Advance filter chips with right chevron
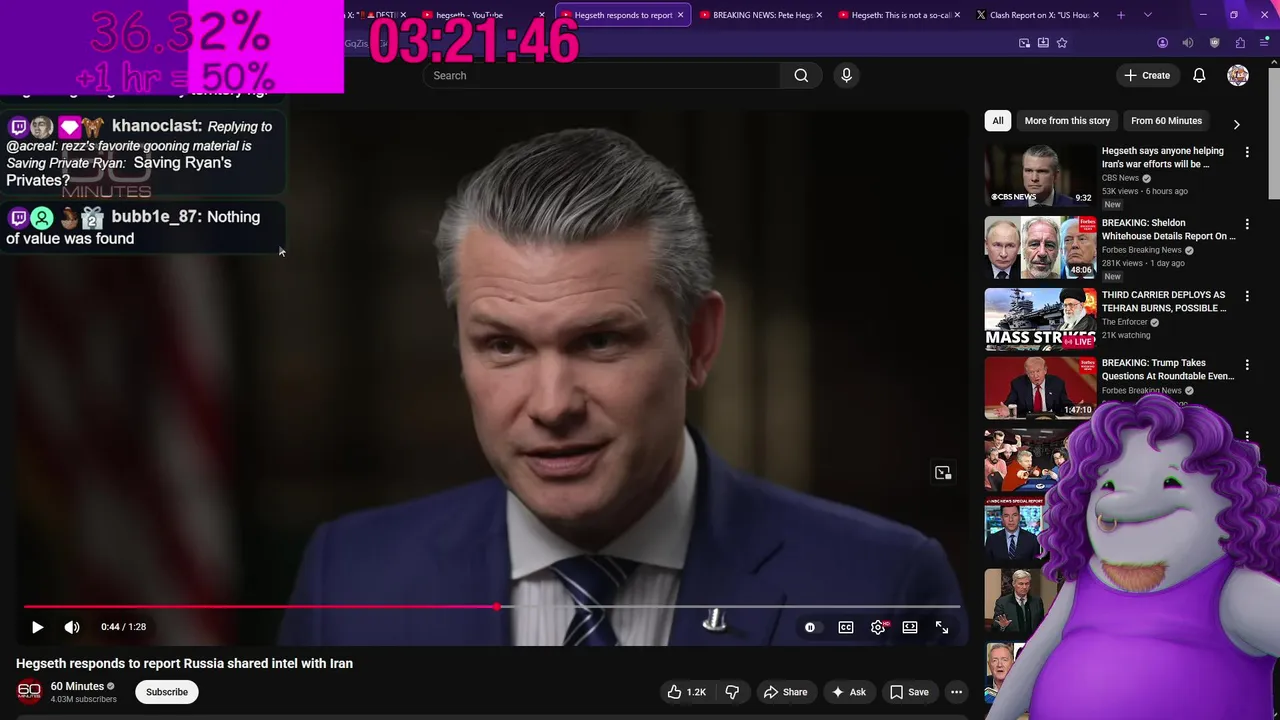Viewport: 1280px width, 720px height. click(1236, 124)
